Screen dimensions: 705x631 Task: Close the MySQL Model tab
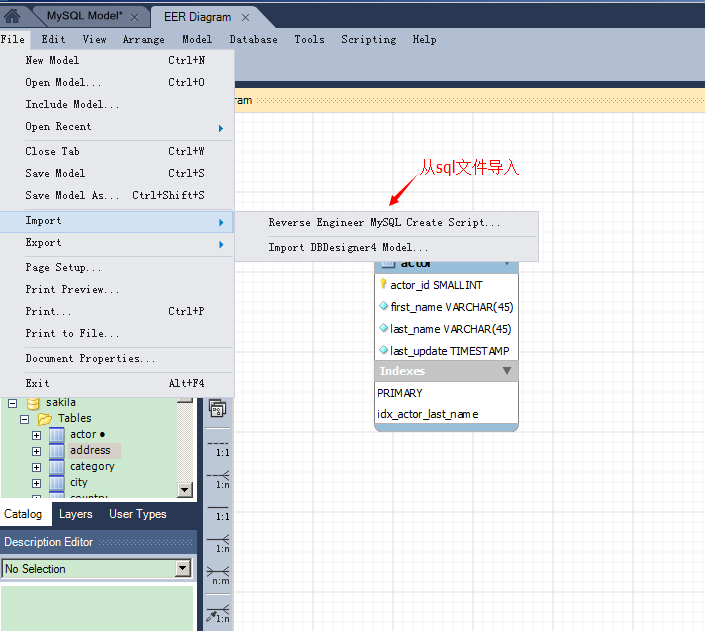point(134,18)
